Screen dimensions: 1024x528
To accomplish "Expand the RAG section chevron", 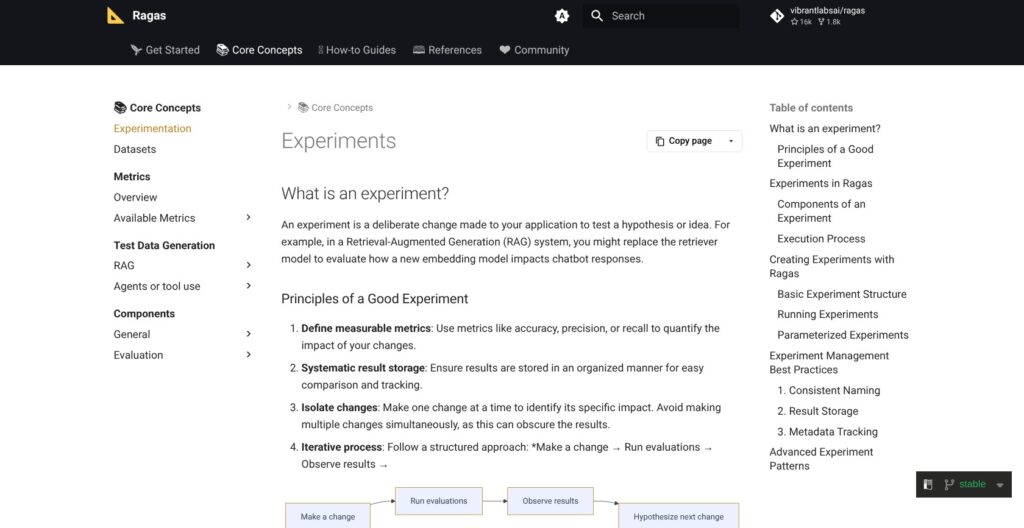I will tap(248, 265).
